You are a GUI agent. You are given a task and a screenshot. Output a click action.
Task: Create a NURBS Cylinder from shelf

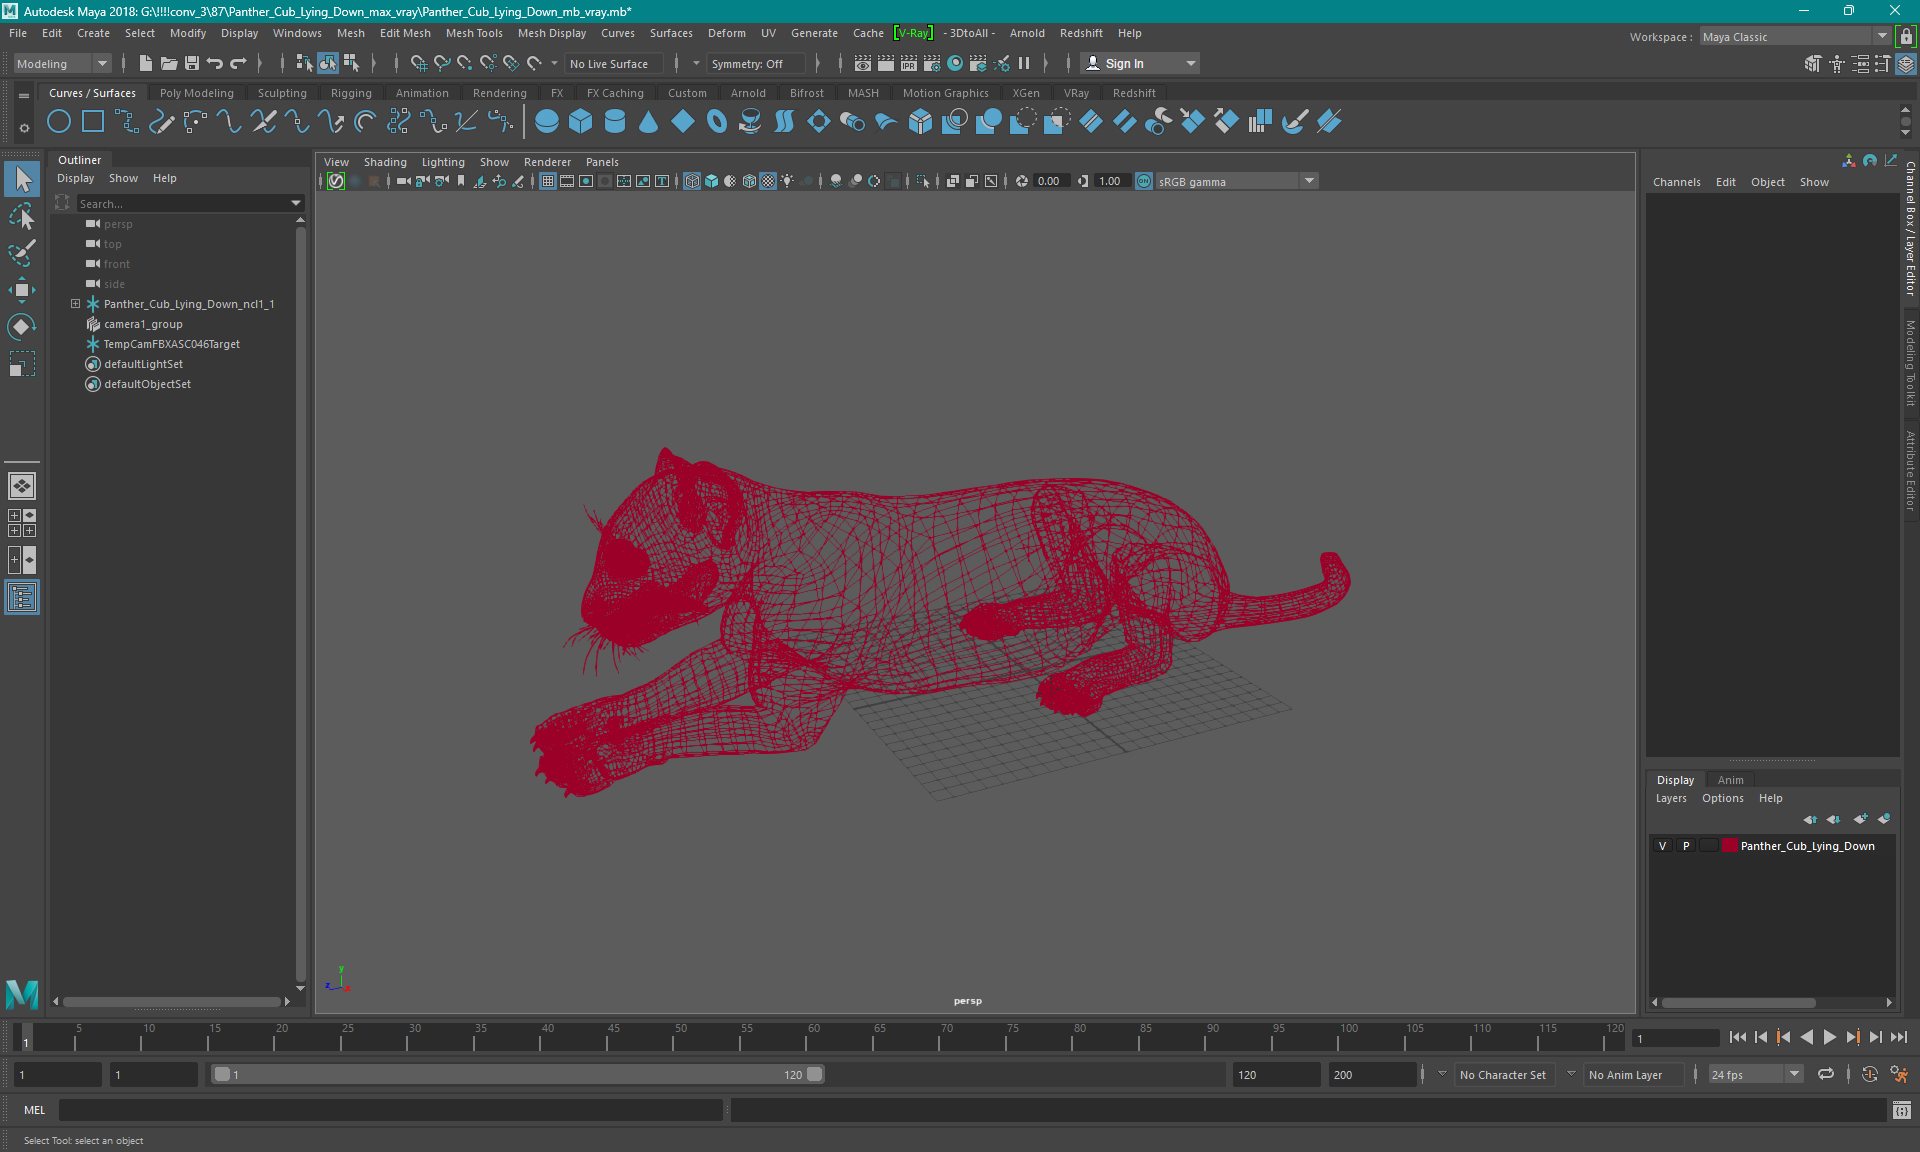coord(615,122)
